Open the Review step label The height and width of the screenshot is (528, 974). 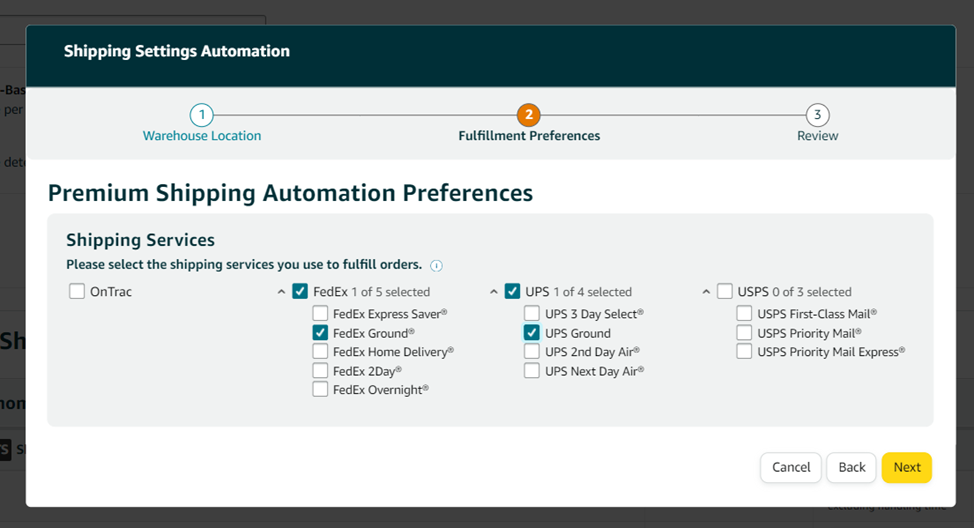pos(817,136)
